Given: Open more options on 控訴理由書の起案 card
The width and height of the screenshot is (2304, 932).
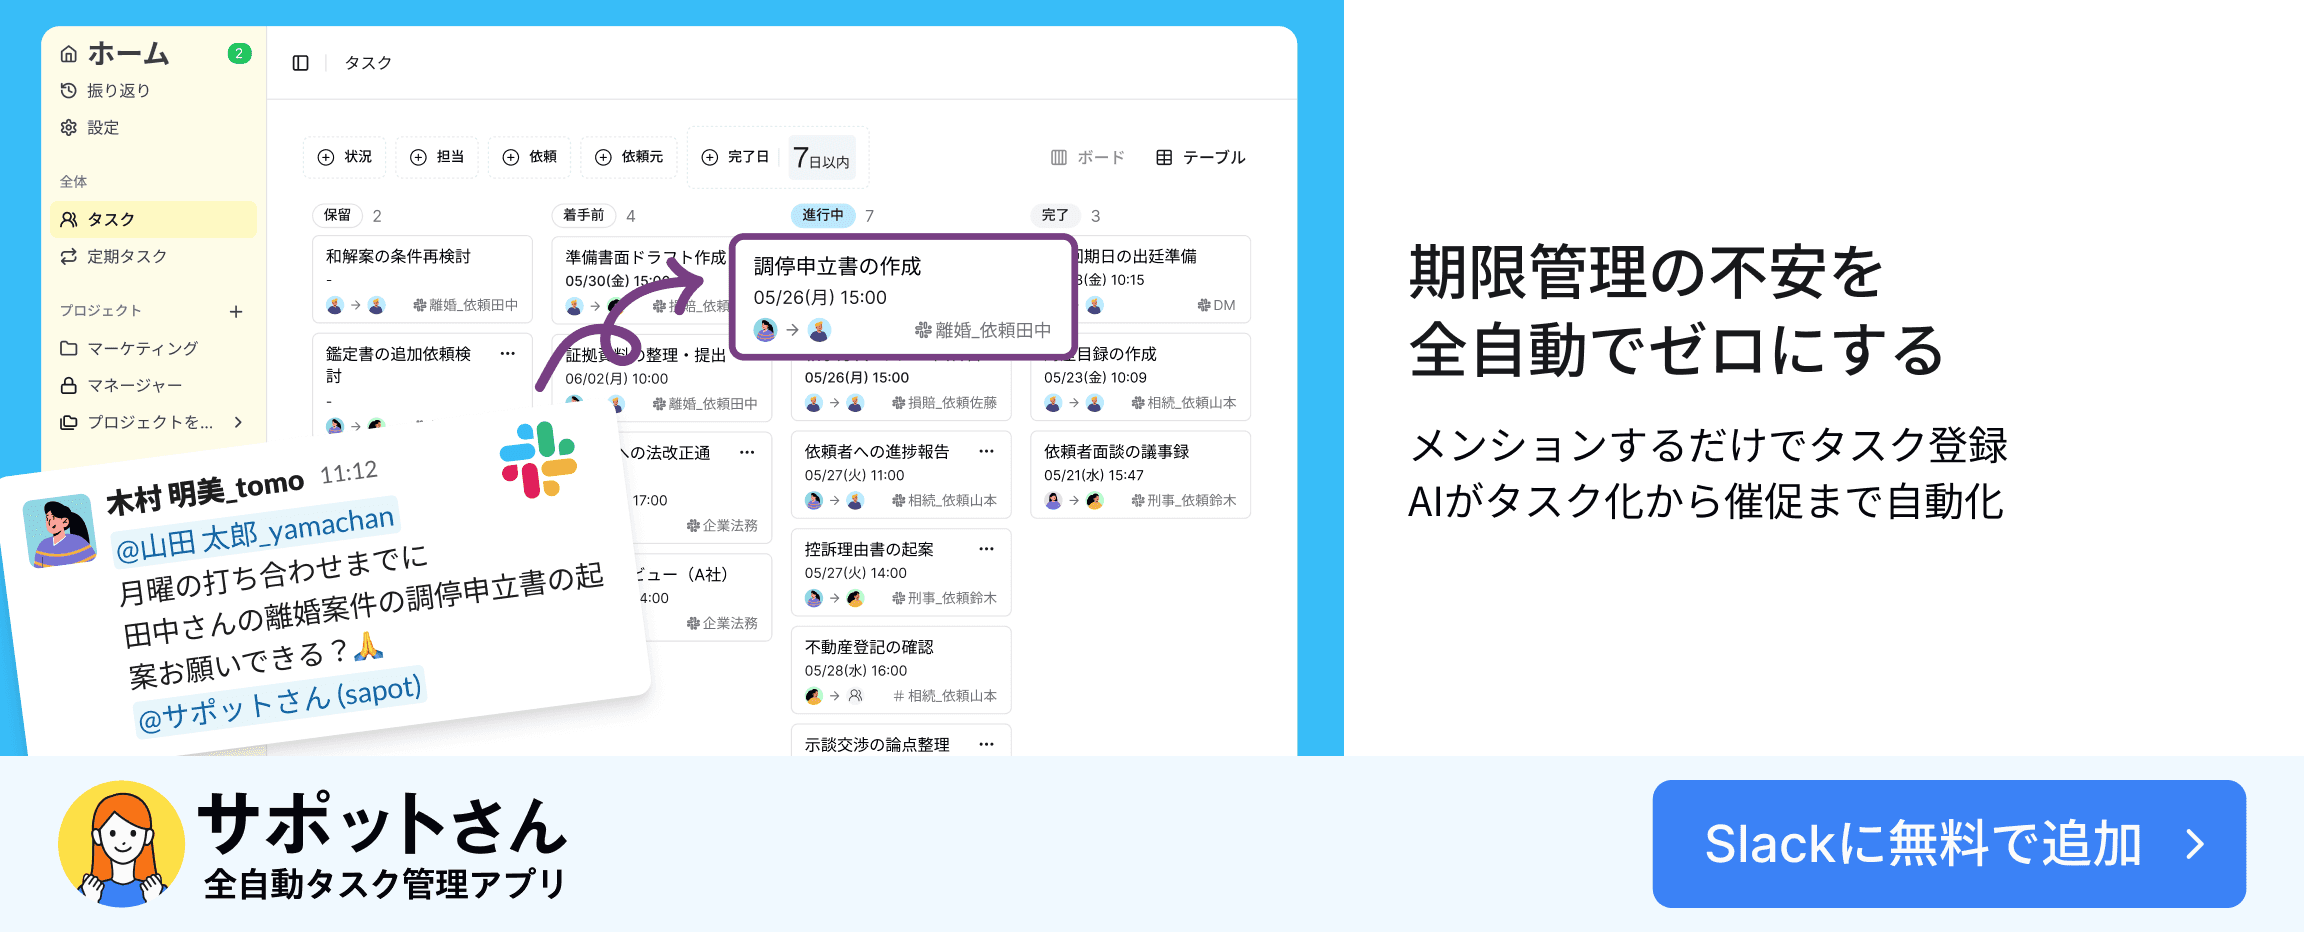Looking at the screenshot, I should [x=987, y=549].
